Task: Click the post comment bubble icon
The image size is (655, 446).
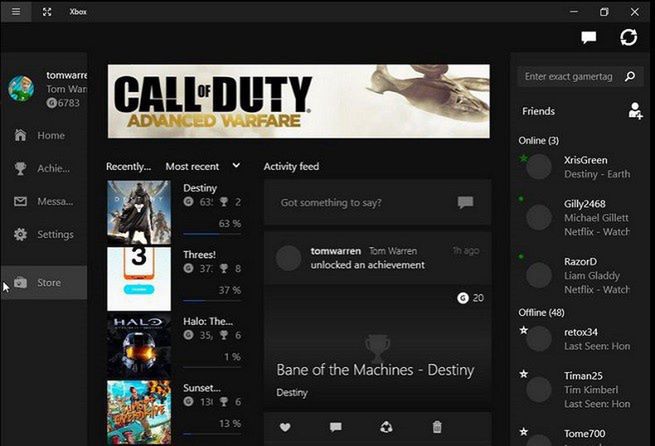Action: 465,203
